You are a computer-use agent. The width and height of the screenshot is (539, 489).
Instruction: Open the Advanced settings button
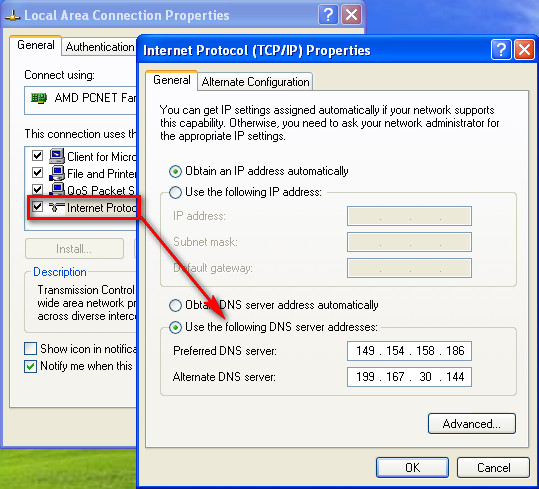[472, 424]
